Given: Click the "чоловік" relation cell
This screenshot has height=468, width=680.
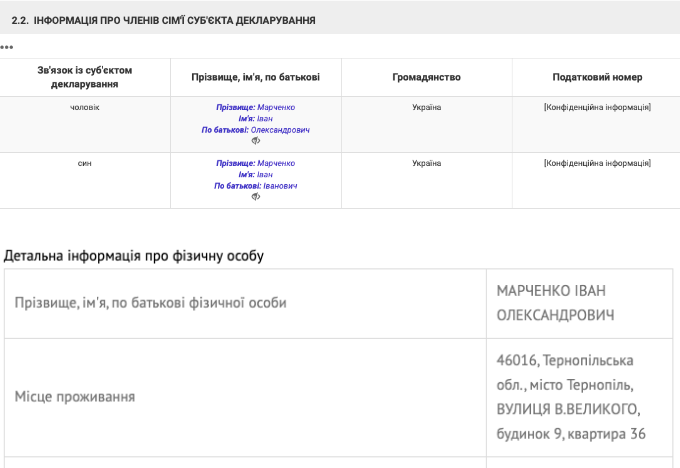Looking at the screenshot, I should click(85, 107).
